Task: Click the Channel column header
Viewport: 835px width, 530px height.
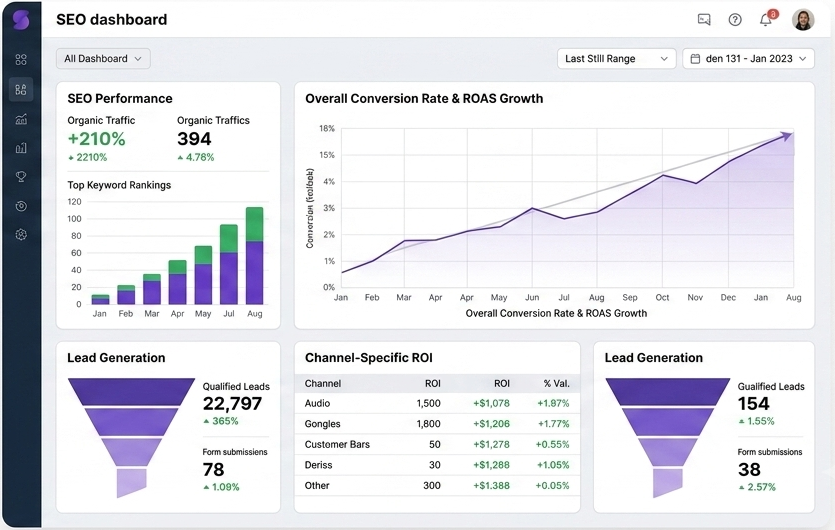Action: coord(323,384)
